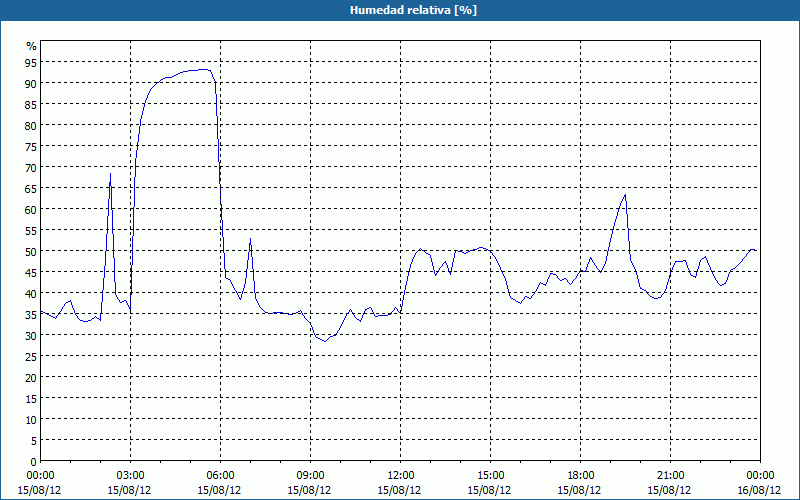Select the 90 y-axis label
This screenshot has height=500, width=800.
(31, 83)
